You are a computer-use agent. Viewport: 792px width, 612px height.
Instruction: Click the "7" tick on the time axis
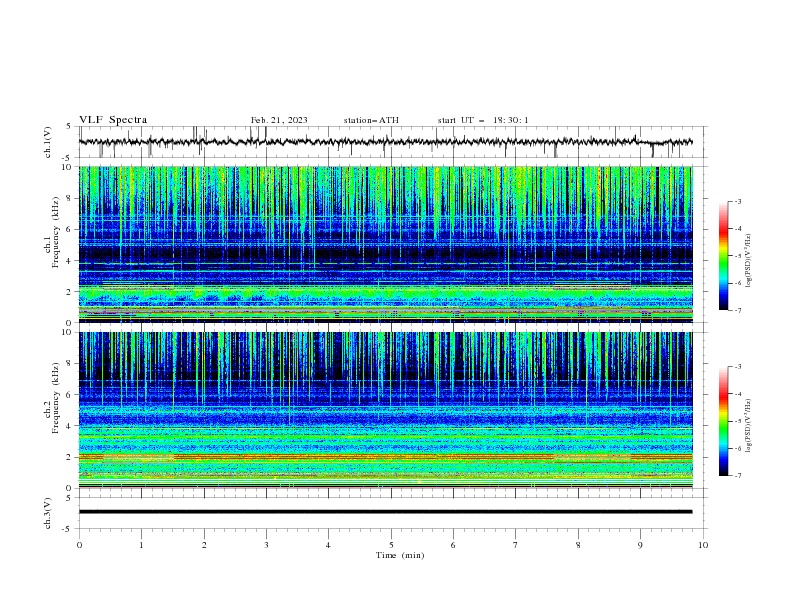516,545
